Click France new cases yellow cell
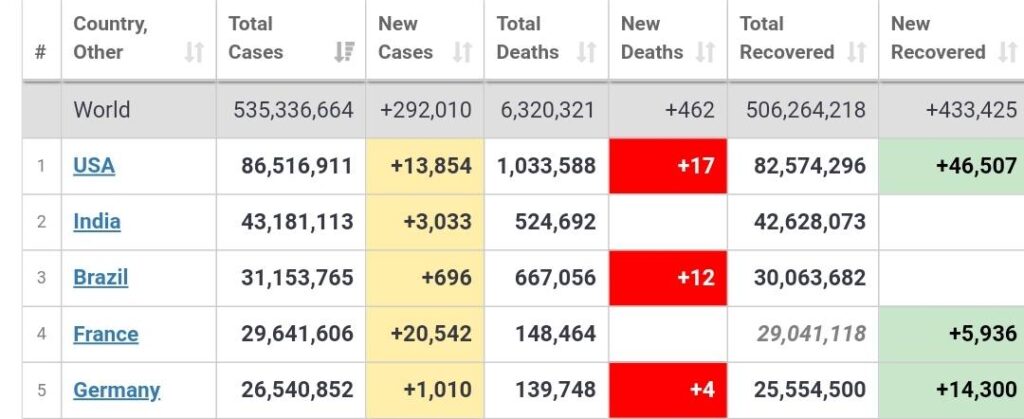The image size is (1024, 419). tap(425, 334)
